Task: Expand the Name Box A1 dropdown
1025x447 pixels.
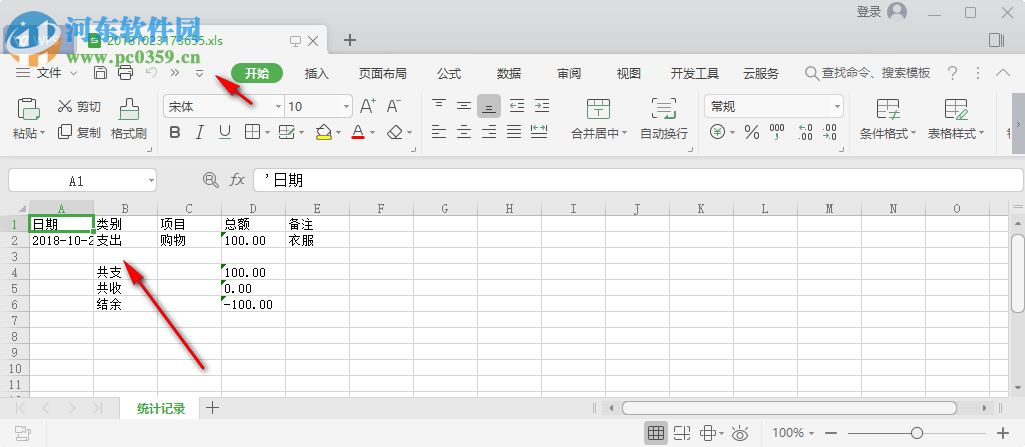Action: (x=152, y=181)
